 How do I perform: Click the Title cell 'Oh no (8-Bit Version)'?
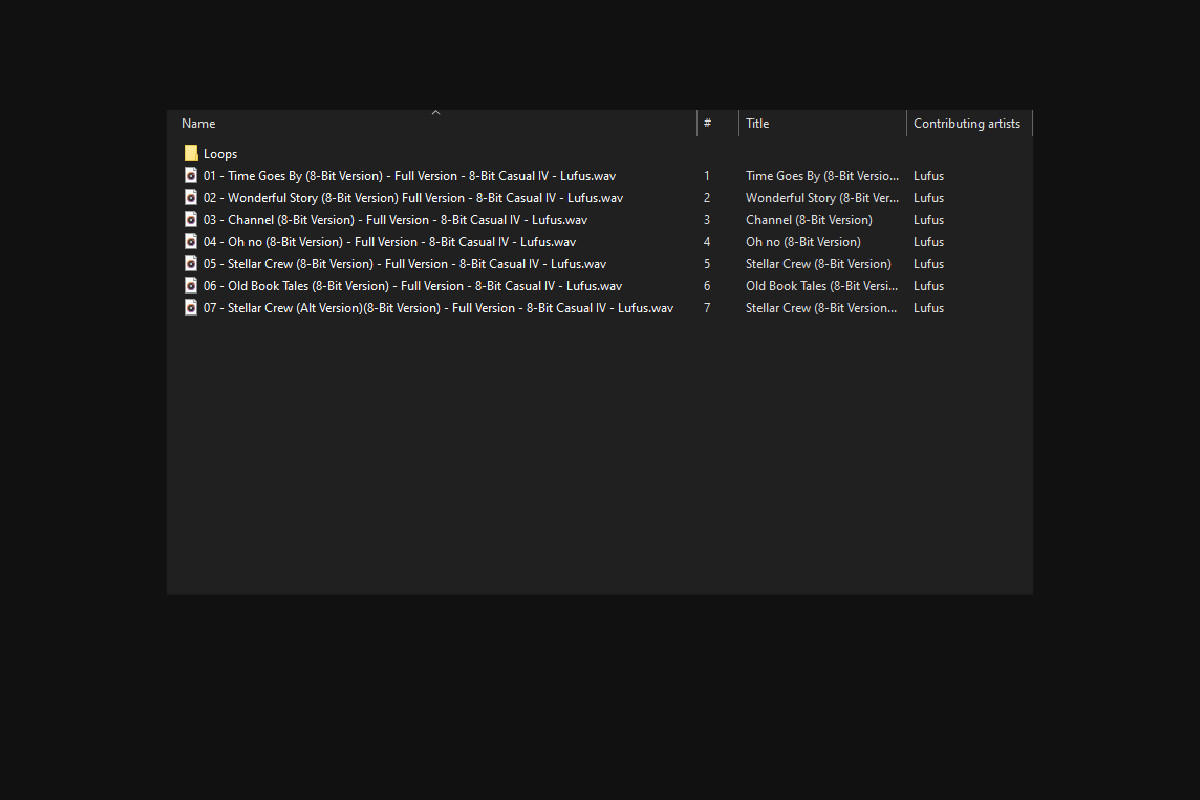coord(803,242)
